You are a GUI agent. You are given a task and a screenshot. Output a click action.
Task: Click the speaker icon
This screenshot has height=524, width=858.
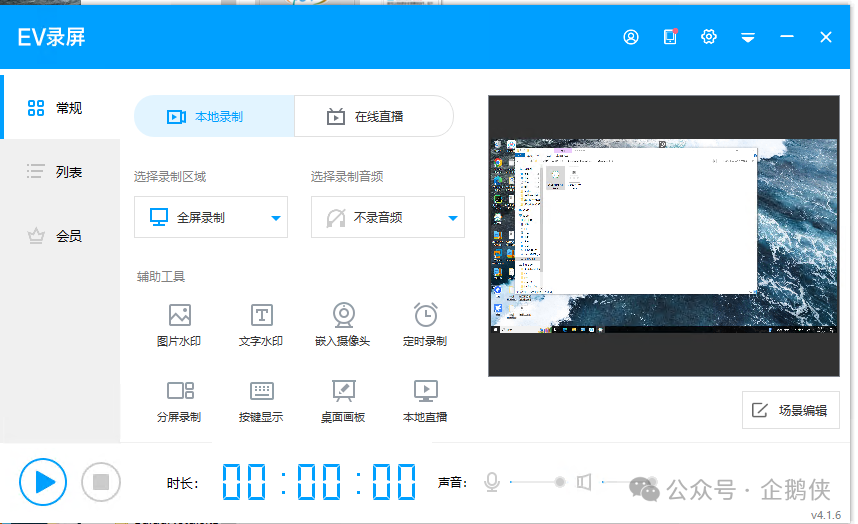[584, 482]
